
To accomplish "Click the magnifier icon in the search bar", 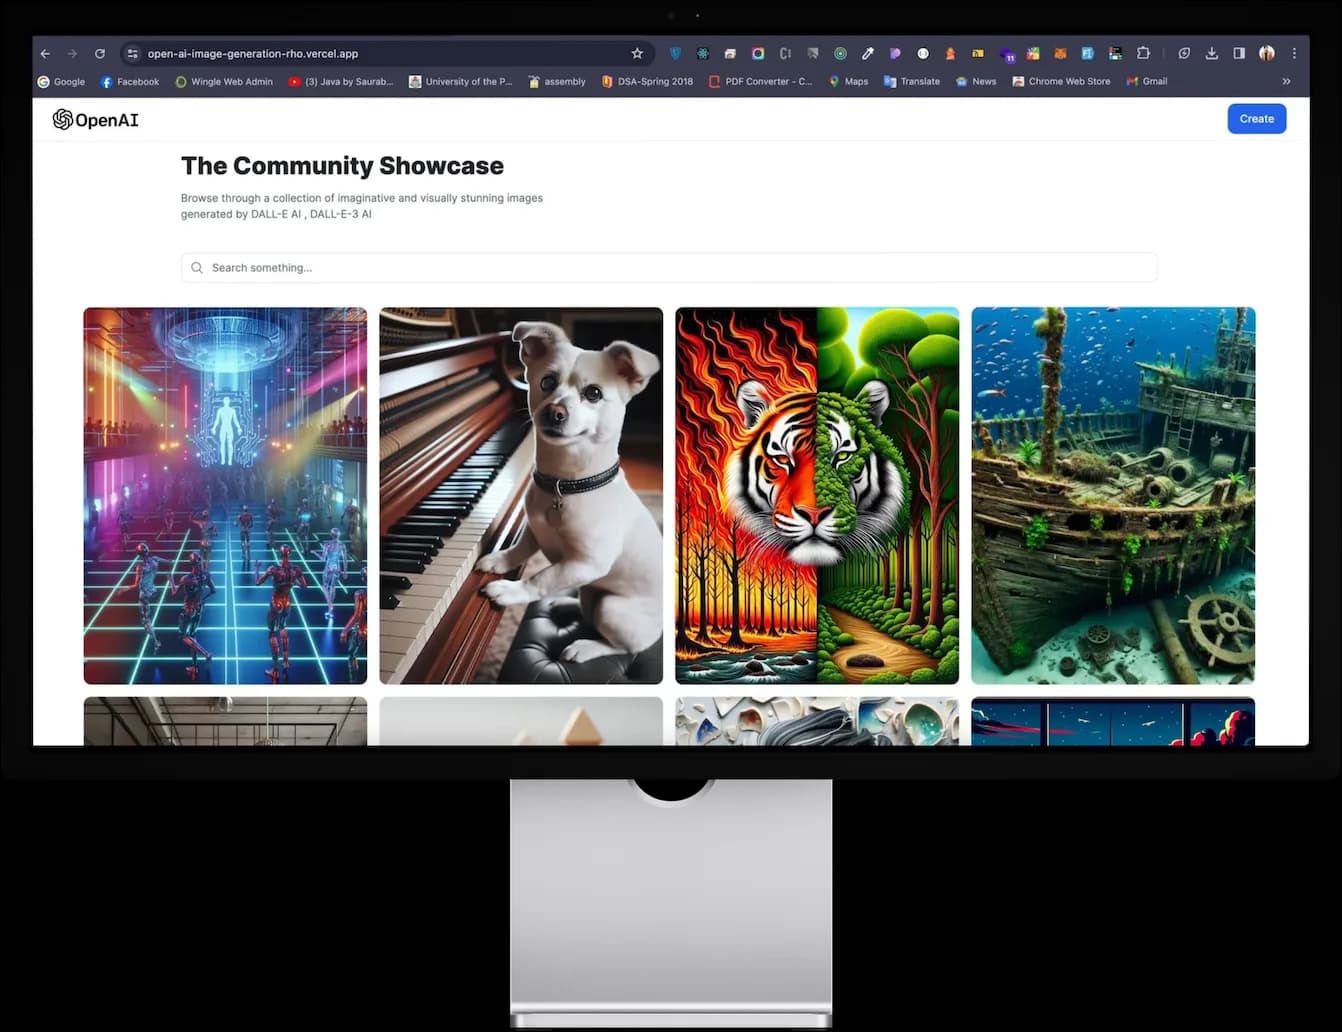I will pos(196,267).
